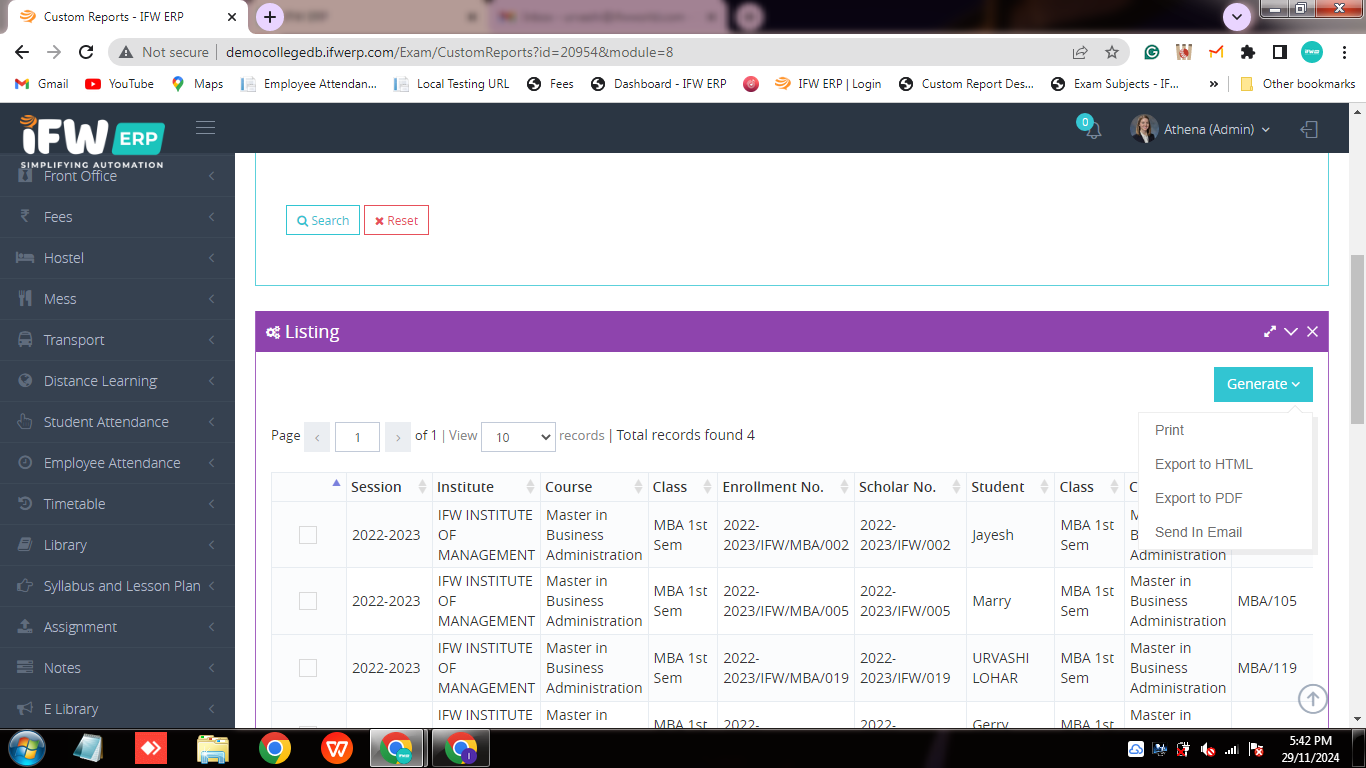Open Student Attendance sidebar item
The image size is (1366, 768).
(x=117, y=422)
